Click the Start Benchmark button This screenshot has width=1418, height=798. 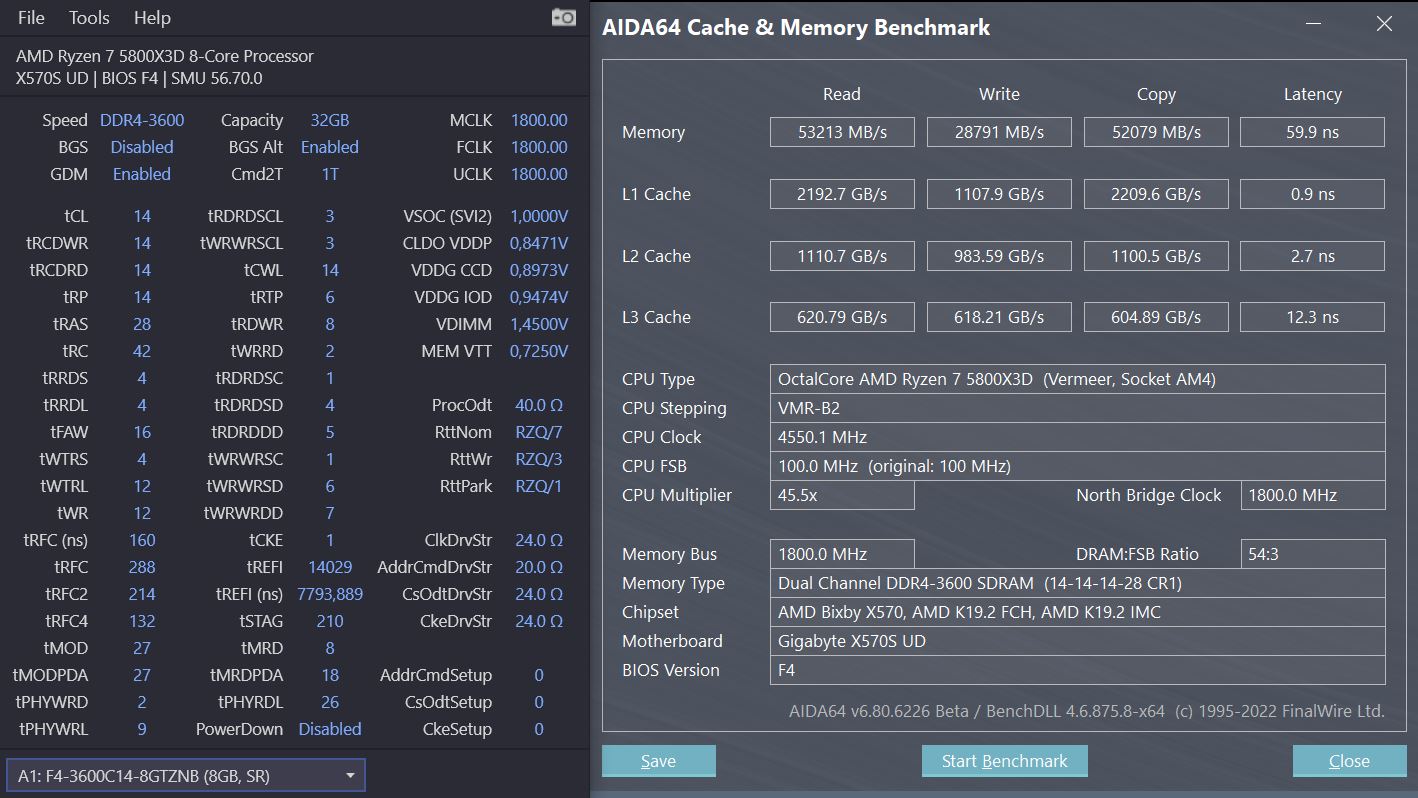click(x=1004, y=761)
